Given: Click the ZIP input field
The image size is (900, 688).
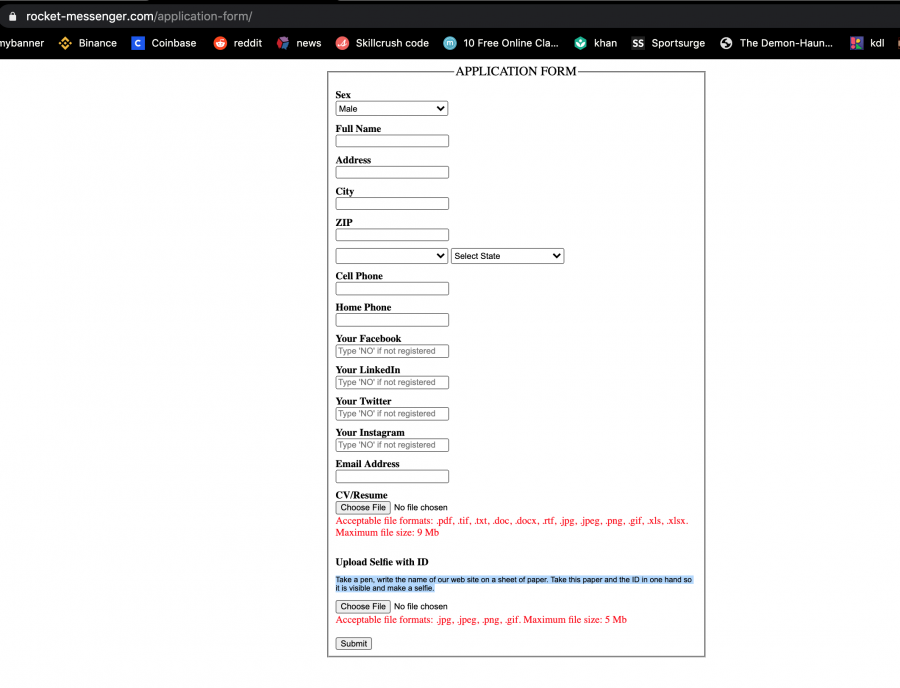Looking at the screenshot, I should coord(392,235).
